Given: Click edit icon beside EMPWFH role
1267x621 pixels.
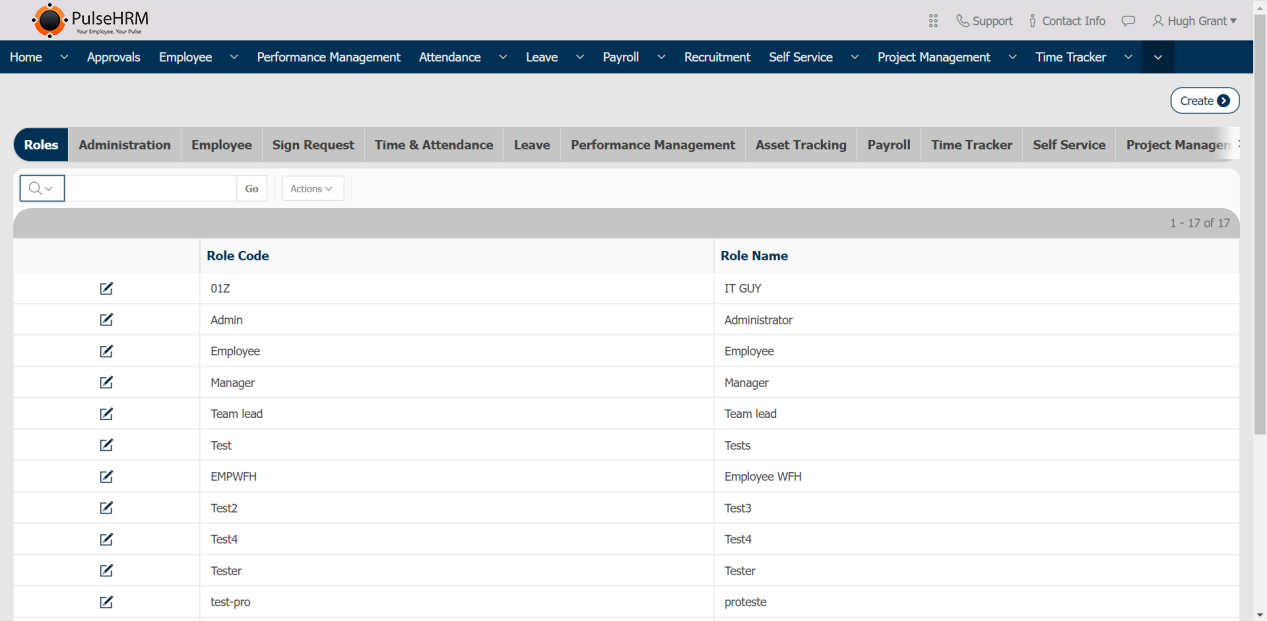Looking at the screenshot, I should click(x=106, y=477).
